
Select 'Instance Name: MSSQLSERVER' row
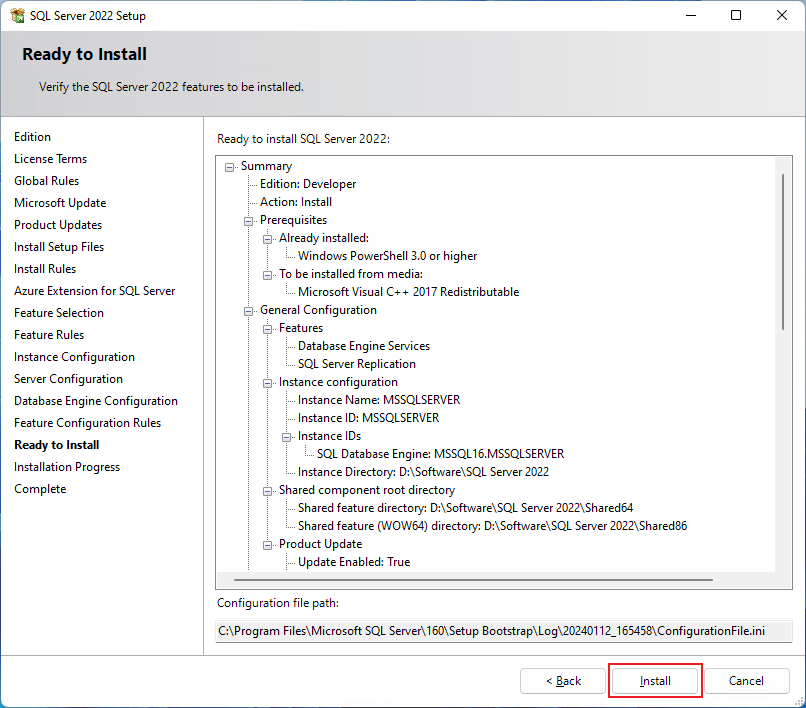(379, 400)
